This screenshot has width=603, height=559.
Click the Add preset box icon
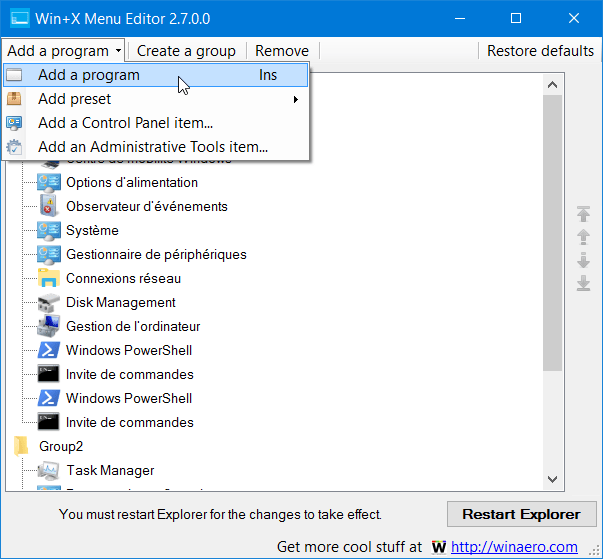tap(14, 99)
